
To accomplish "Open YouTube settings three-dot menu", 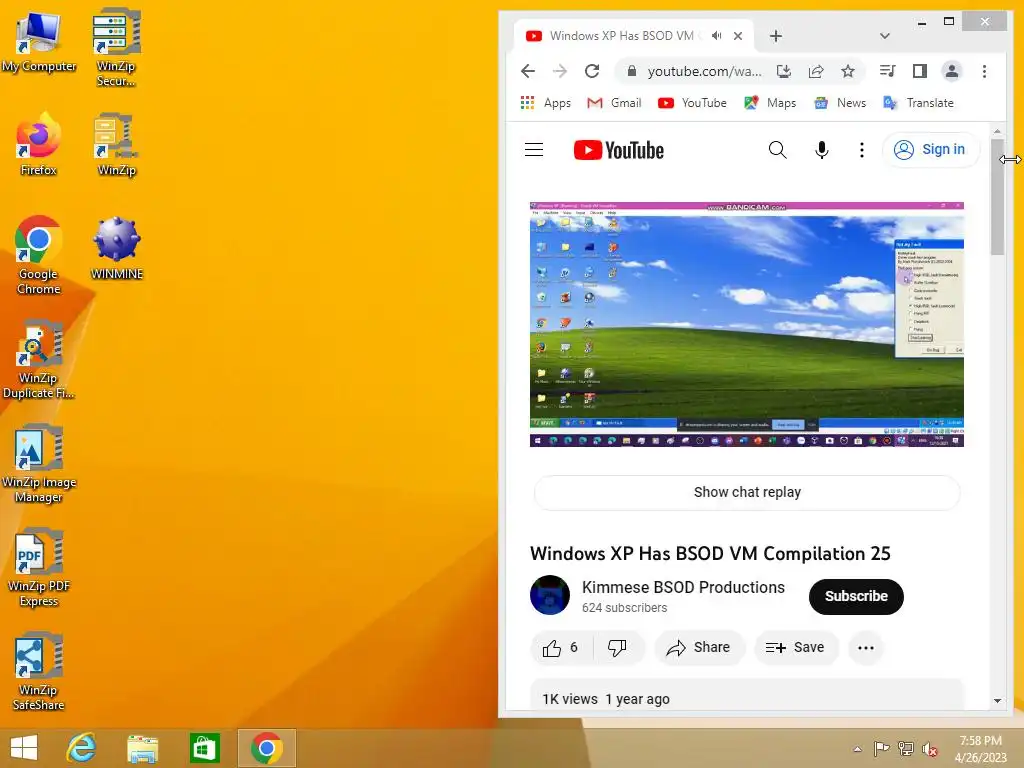I will (862, 150).
